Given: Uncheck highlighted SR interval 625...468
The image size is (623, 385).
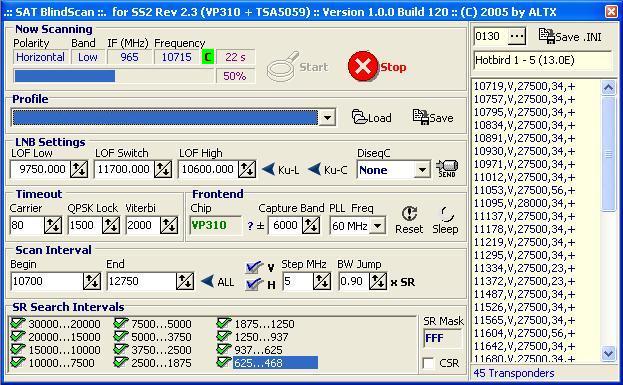Looking at the screenshot, I should click(x=224, y=362).
